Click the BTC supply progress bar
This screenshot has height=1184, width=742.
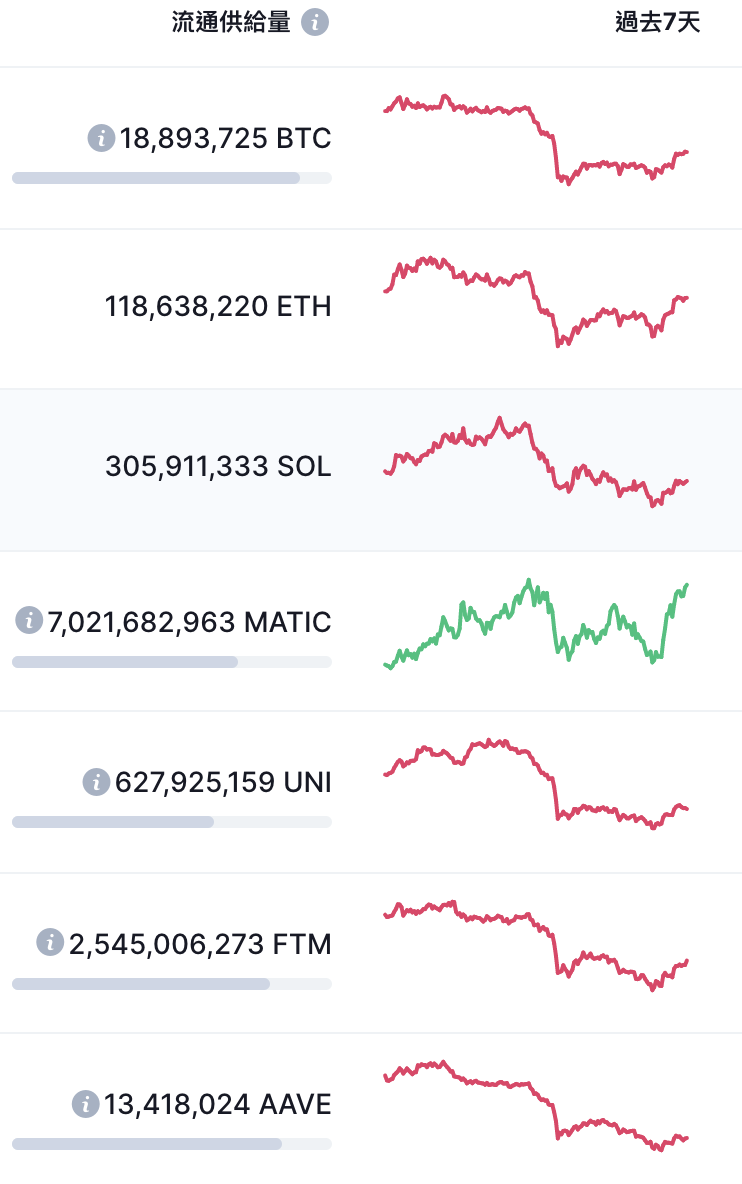click(172, 178)
